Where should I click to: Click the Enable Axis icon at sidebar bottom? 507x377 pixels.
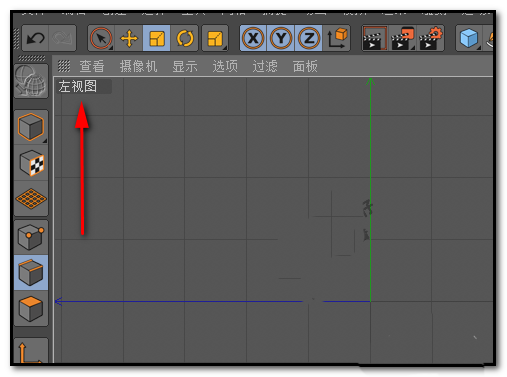(x=31, y=351)
